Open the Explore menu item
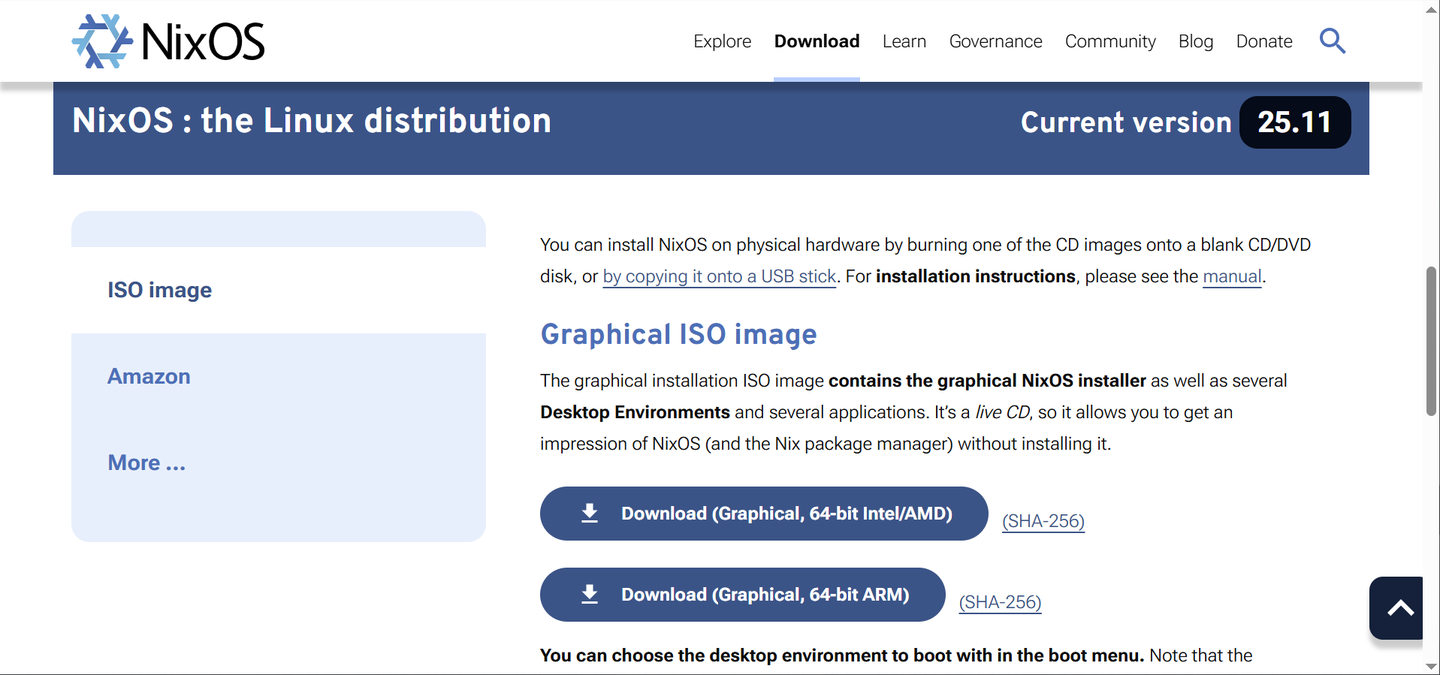 pyautogui.click(x=722, y=41)
